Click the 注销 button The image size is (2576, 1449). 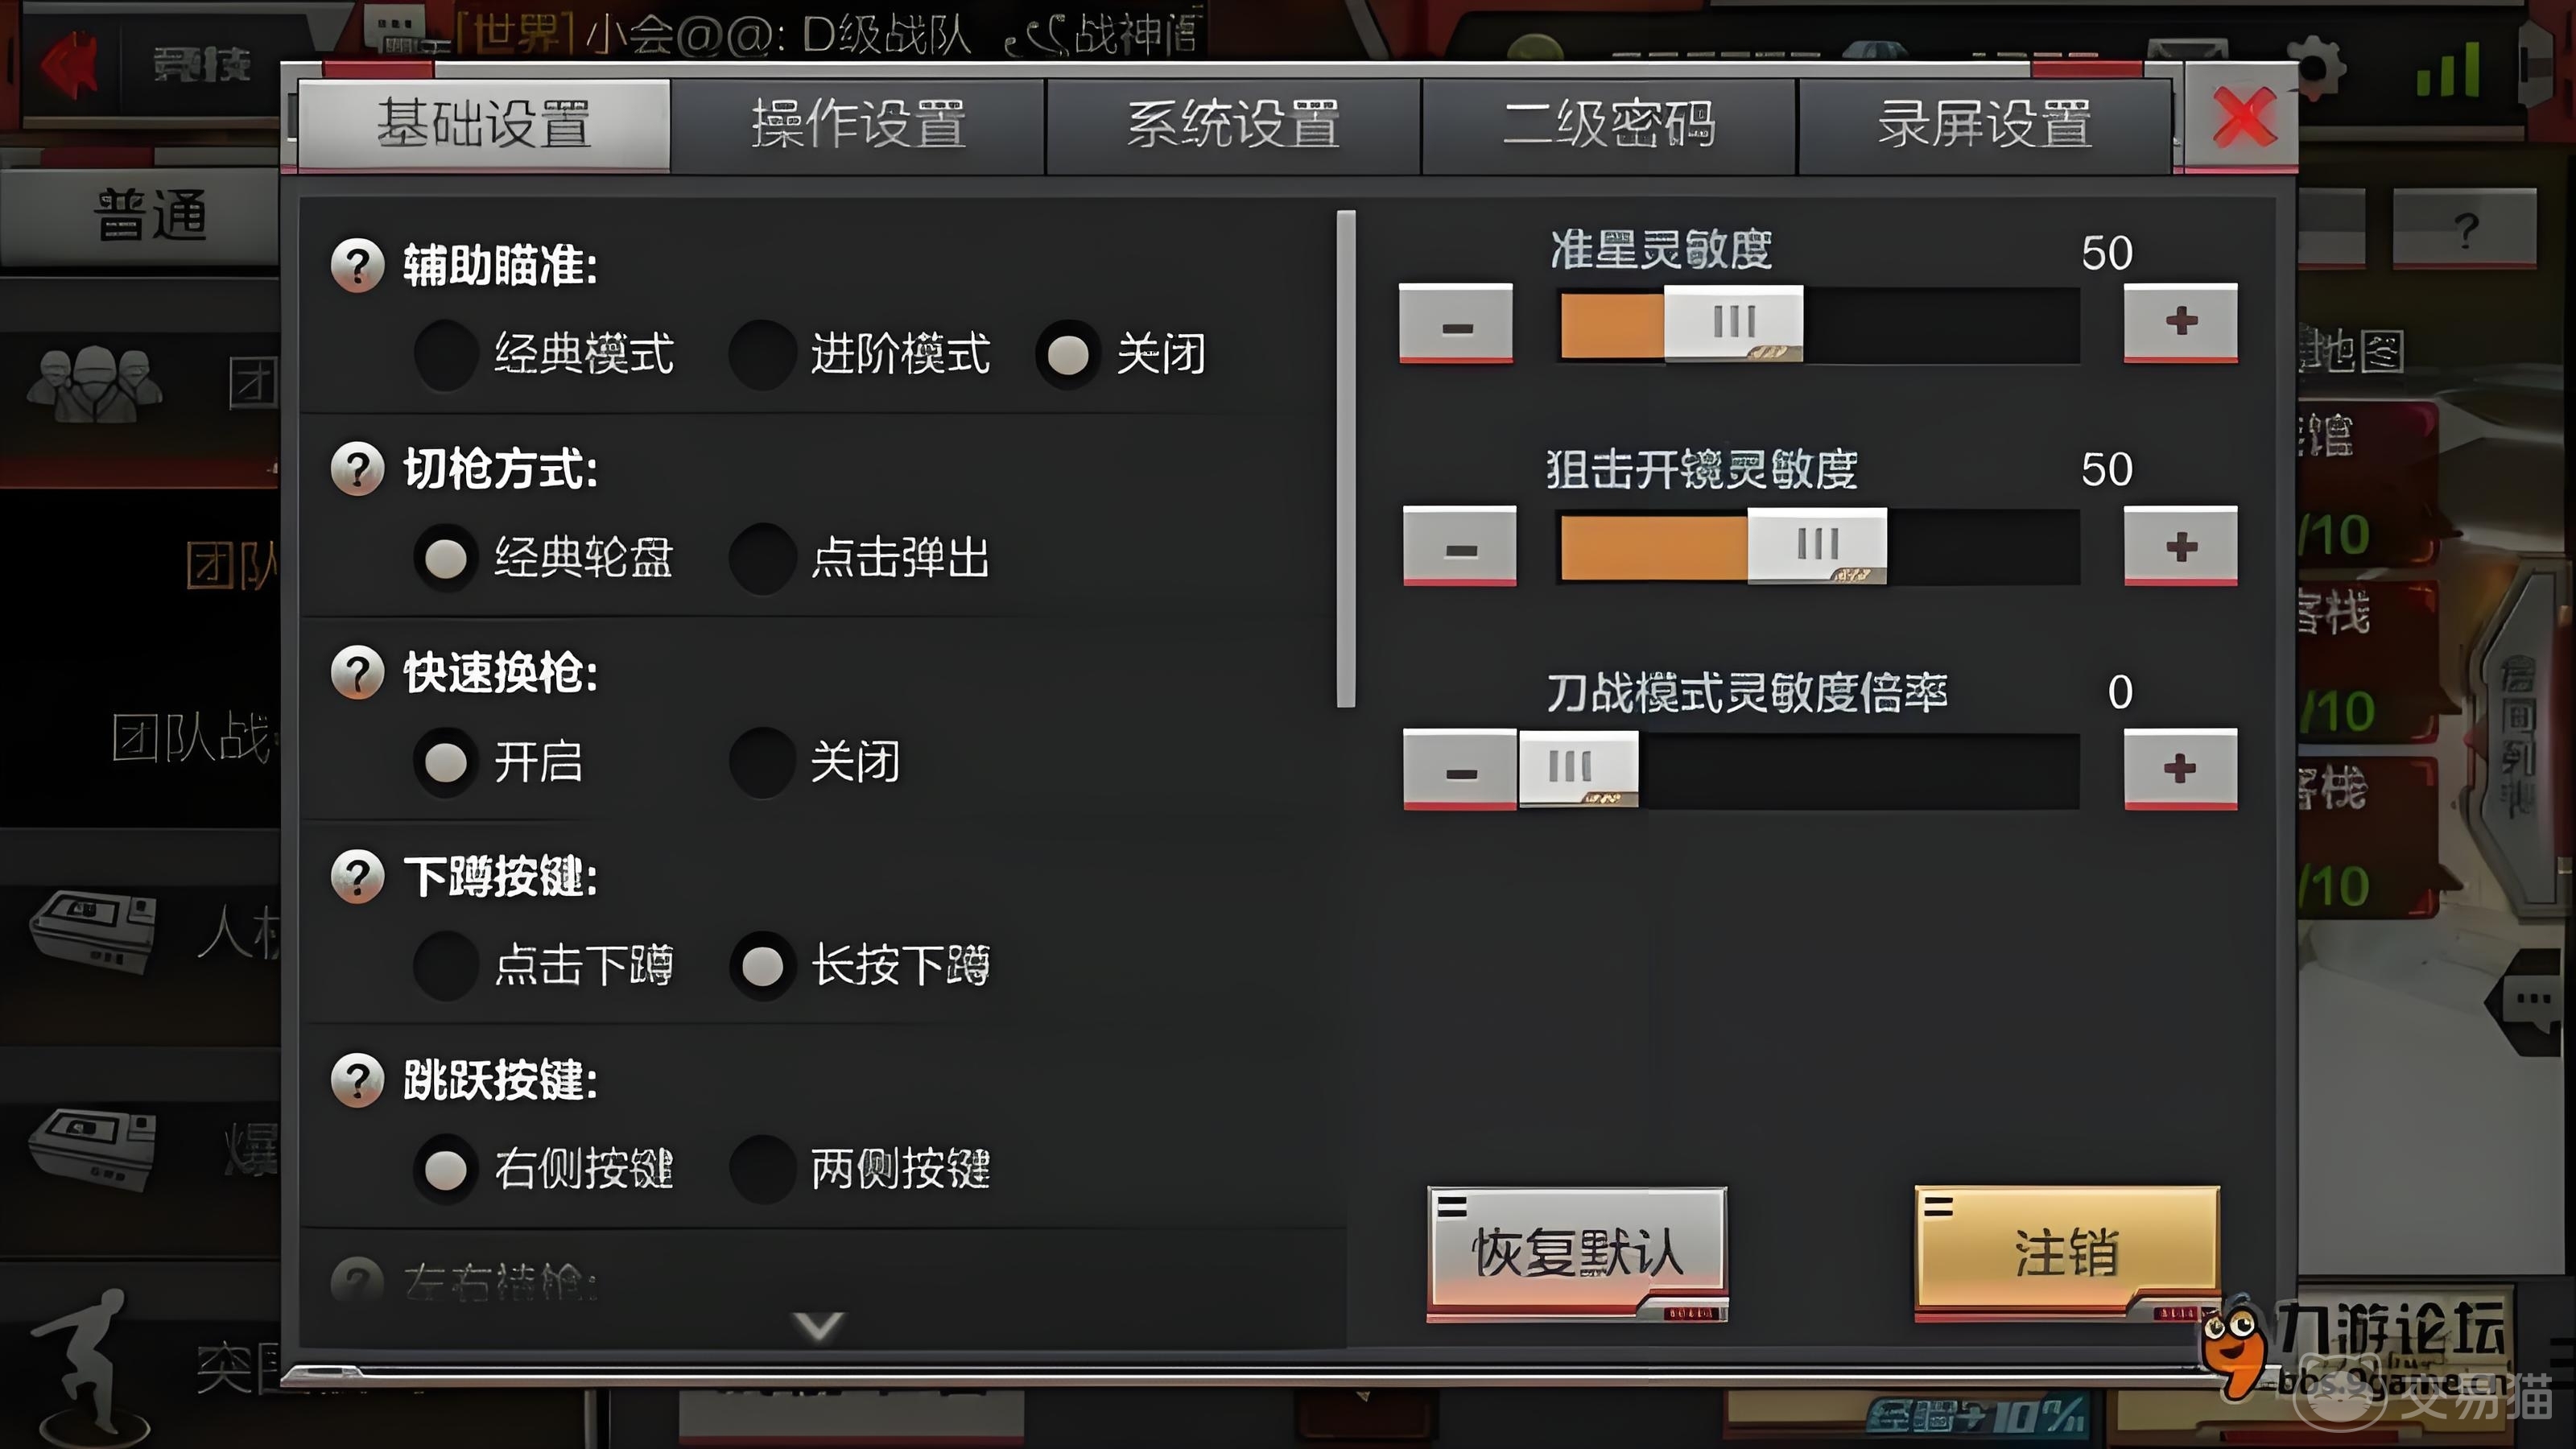(x=2067, y=1253)
